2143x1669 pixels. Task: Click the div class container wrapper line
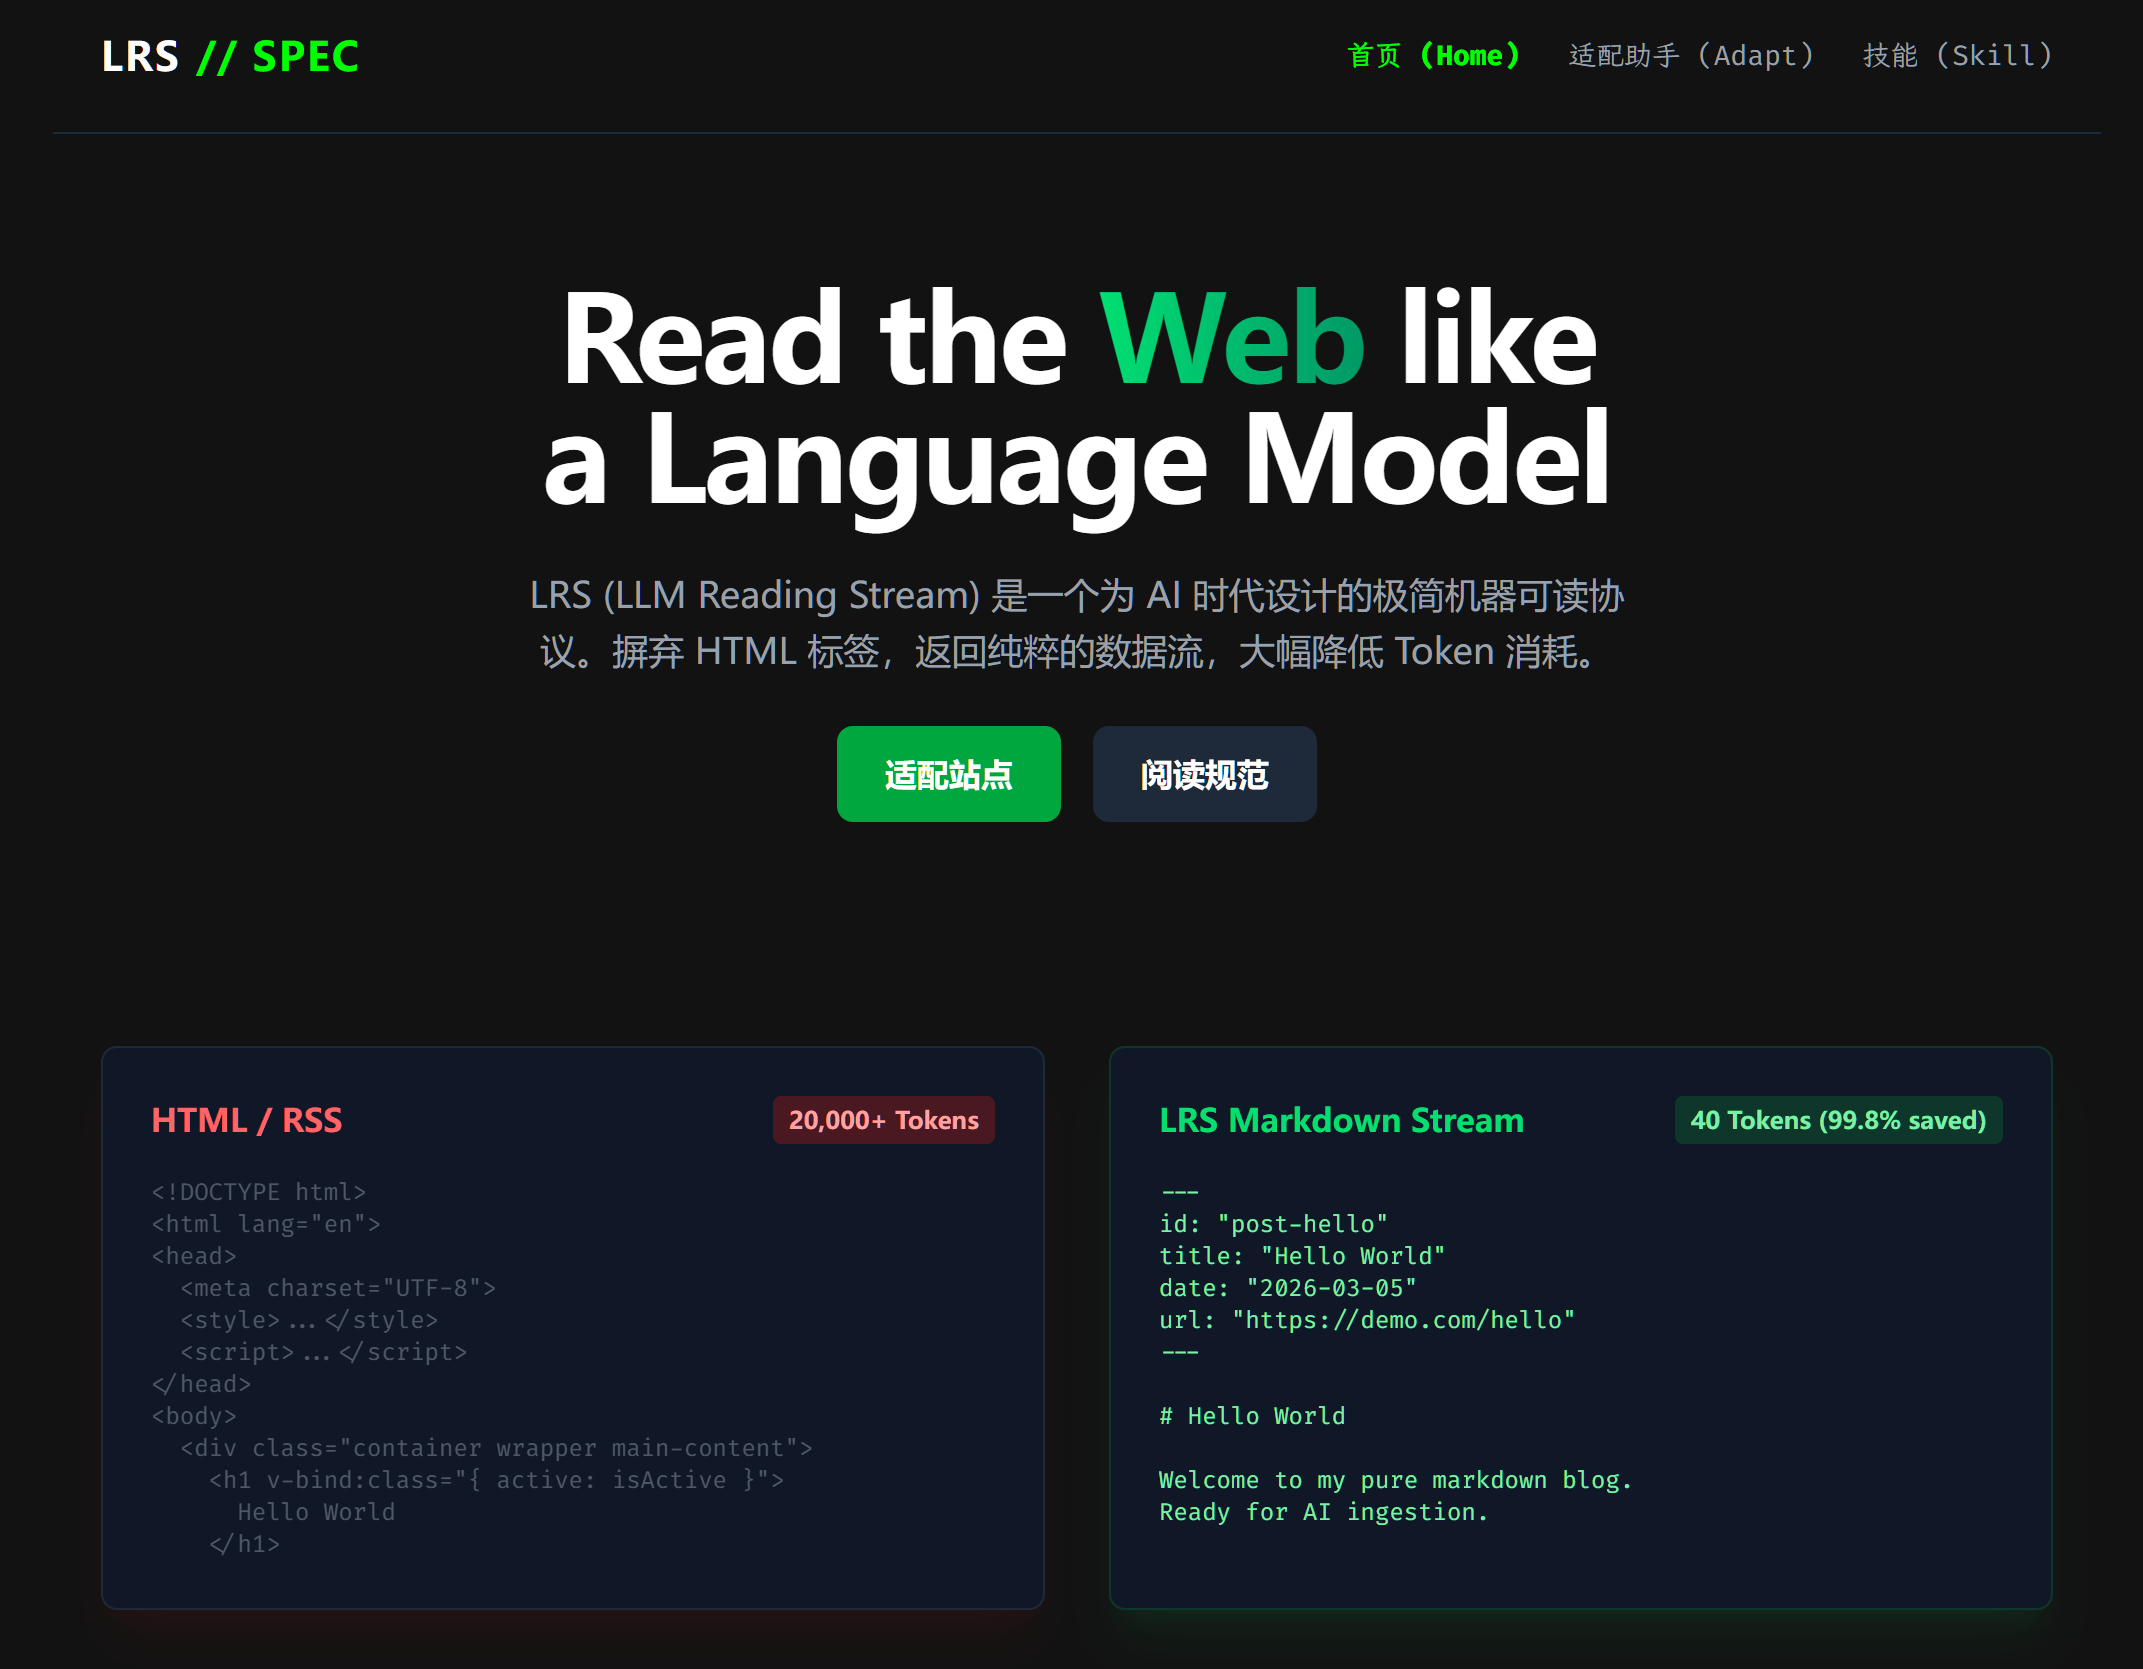point(496,1448)
